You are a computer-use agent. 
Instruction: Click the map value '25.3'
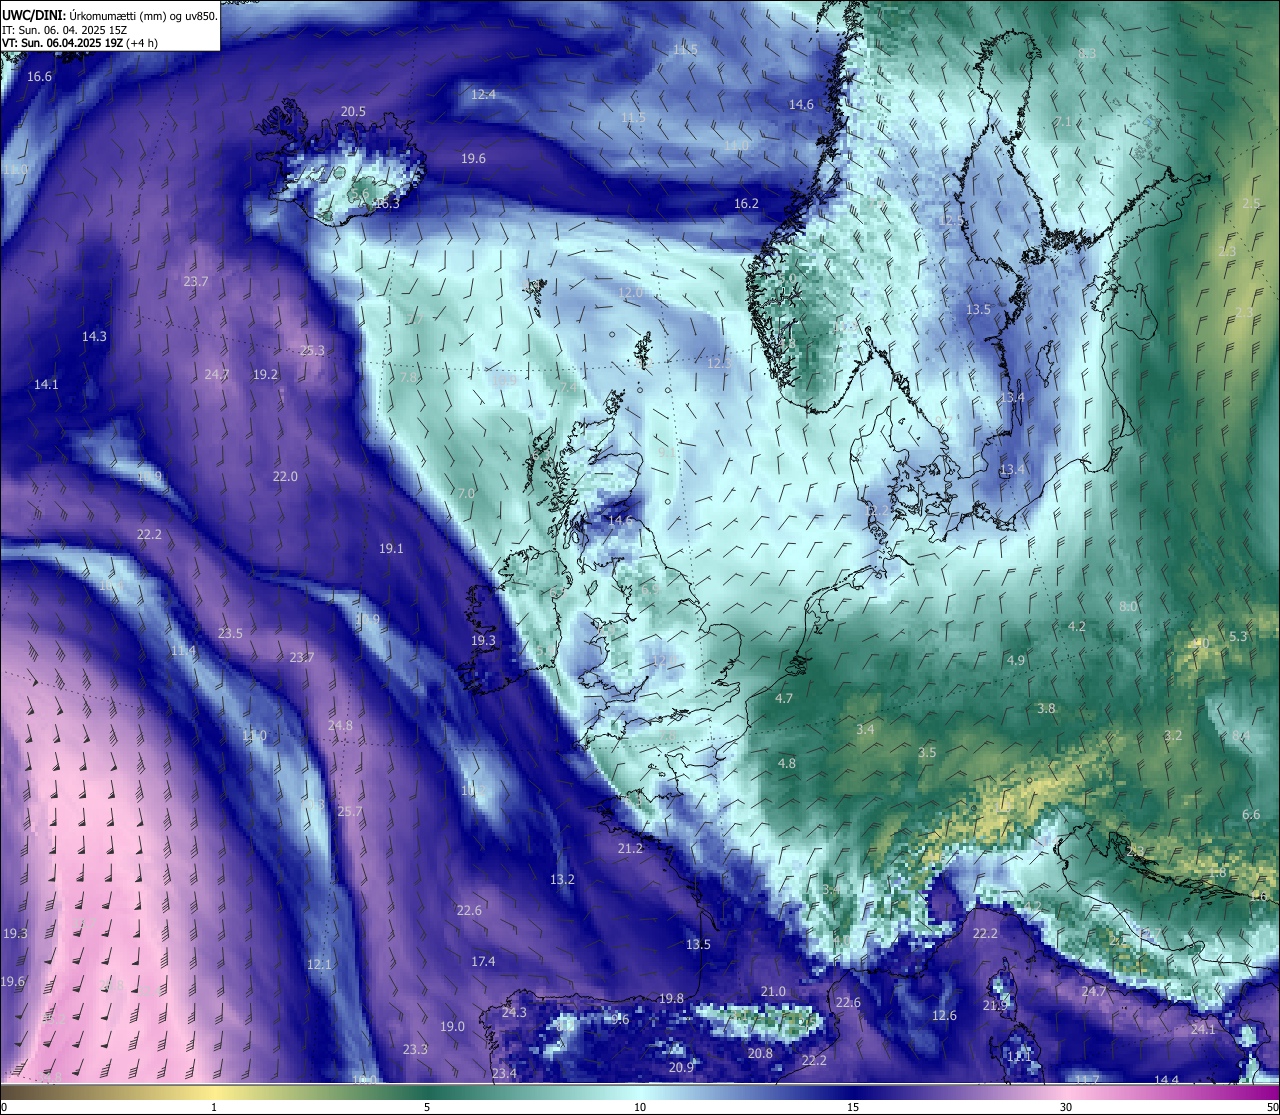click(312, 351)
